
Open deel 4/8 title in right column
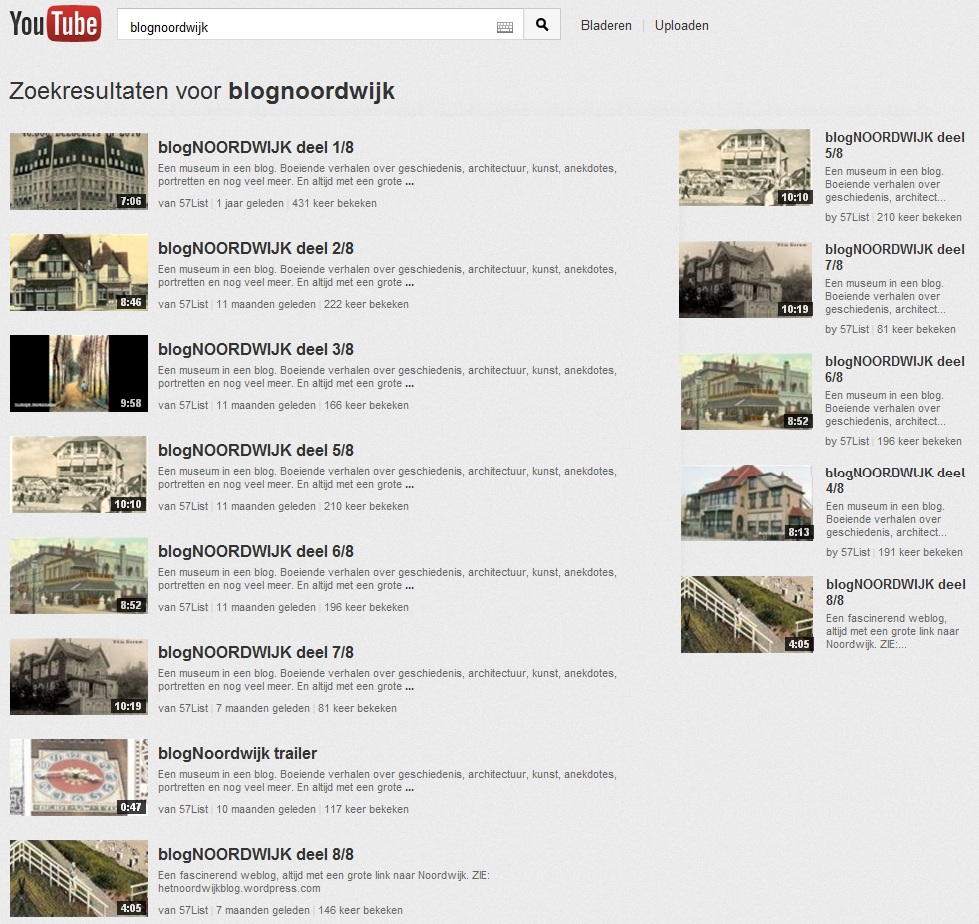pos(894,480)
